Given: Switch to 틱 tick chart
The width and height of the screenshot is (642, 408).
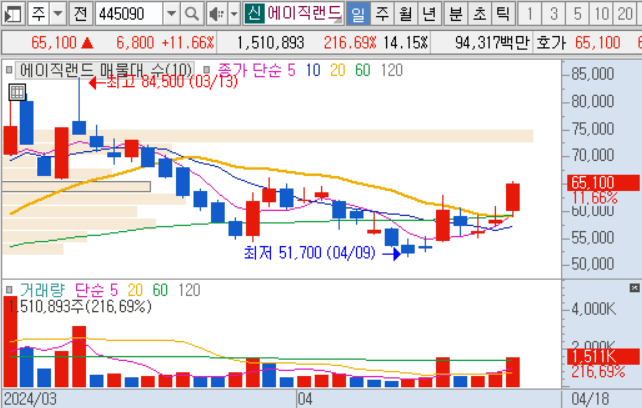Looking at the screenshot, I should pyautogui.click(x=503, y=14).
